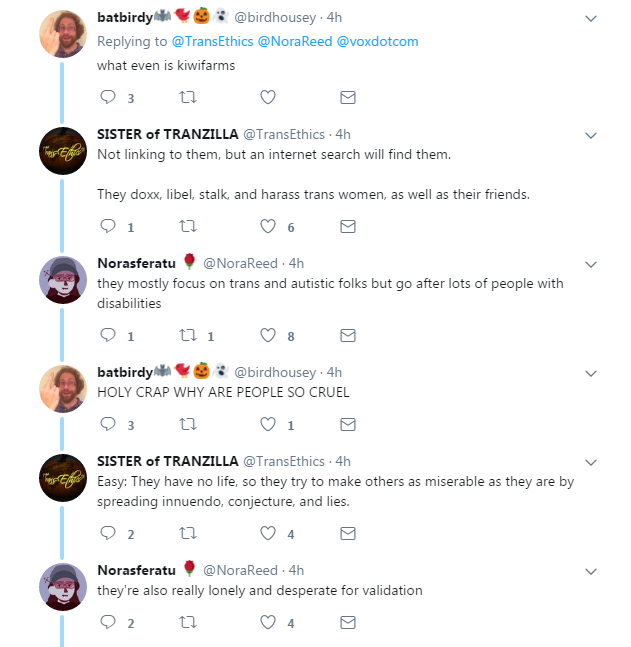Open the @voxdotcom mention link

click(x=377, y=41)
